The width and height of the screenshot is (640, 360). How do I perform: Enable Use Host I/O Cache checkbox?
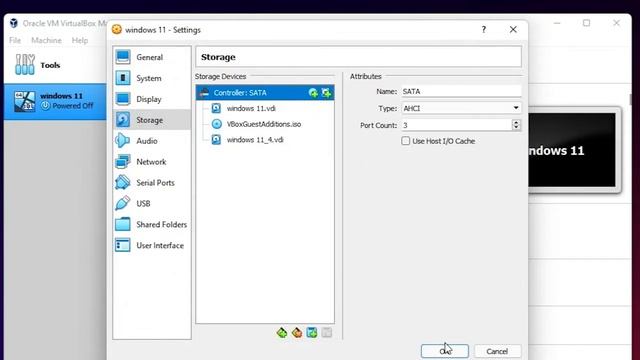click(x=405, y=141)
